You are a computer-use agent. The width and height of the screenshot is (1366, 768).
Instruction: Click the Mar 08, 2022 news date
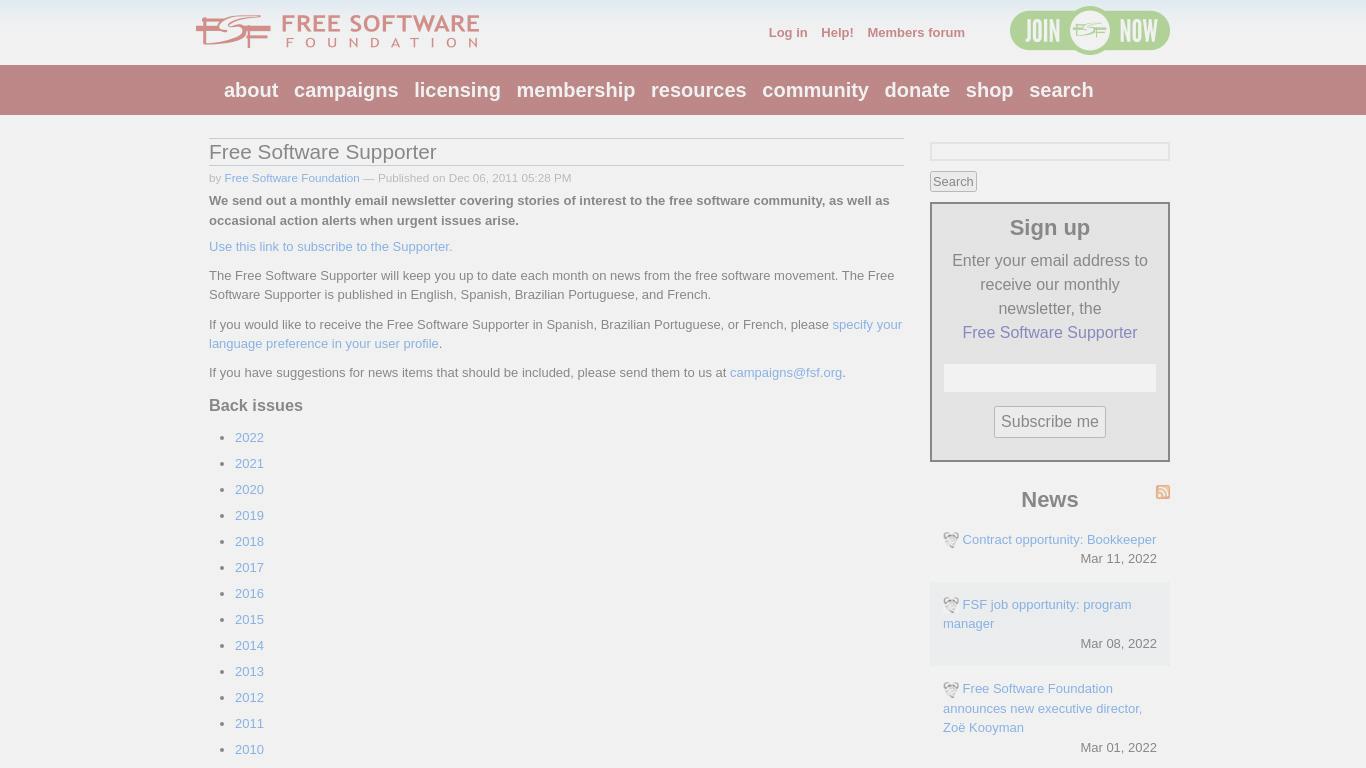pos(1118,644)
